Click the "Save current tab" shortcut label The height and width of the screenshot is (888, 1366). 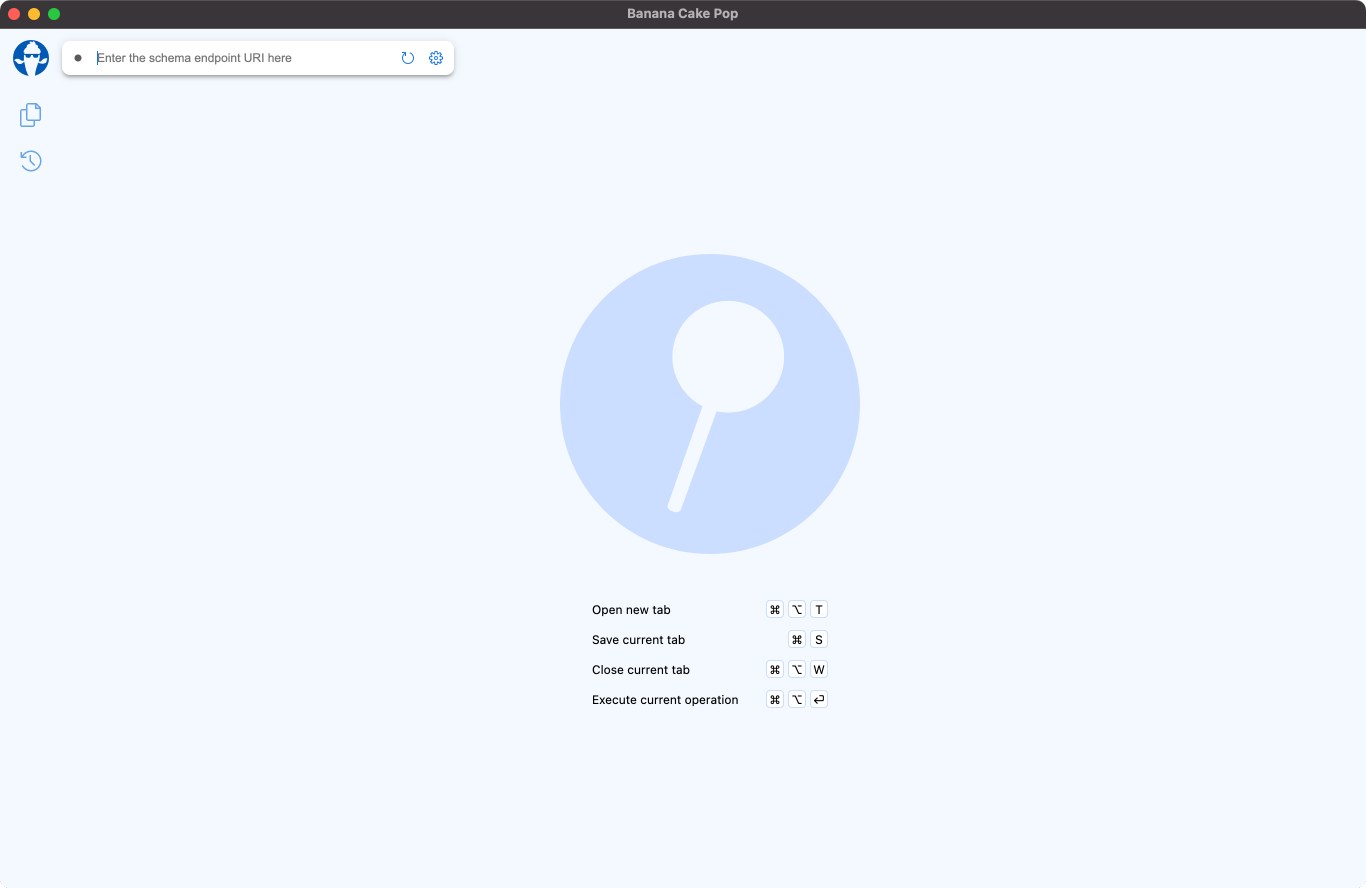[x=638, y=640]
